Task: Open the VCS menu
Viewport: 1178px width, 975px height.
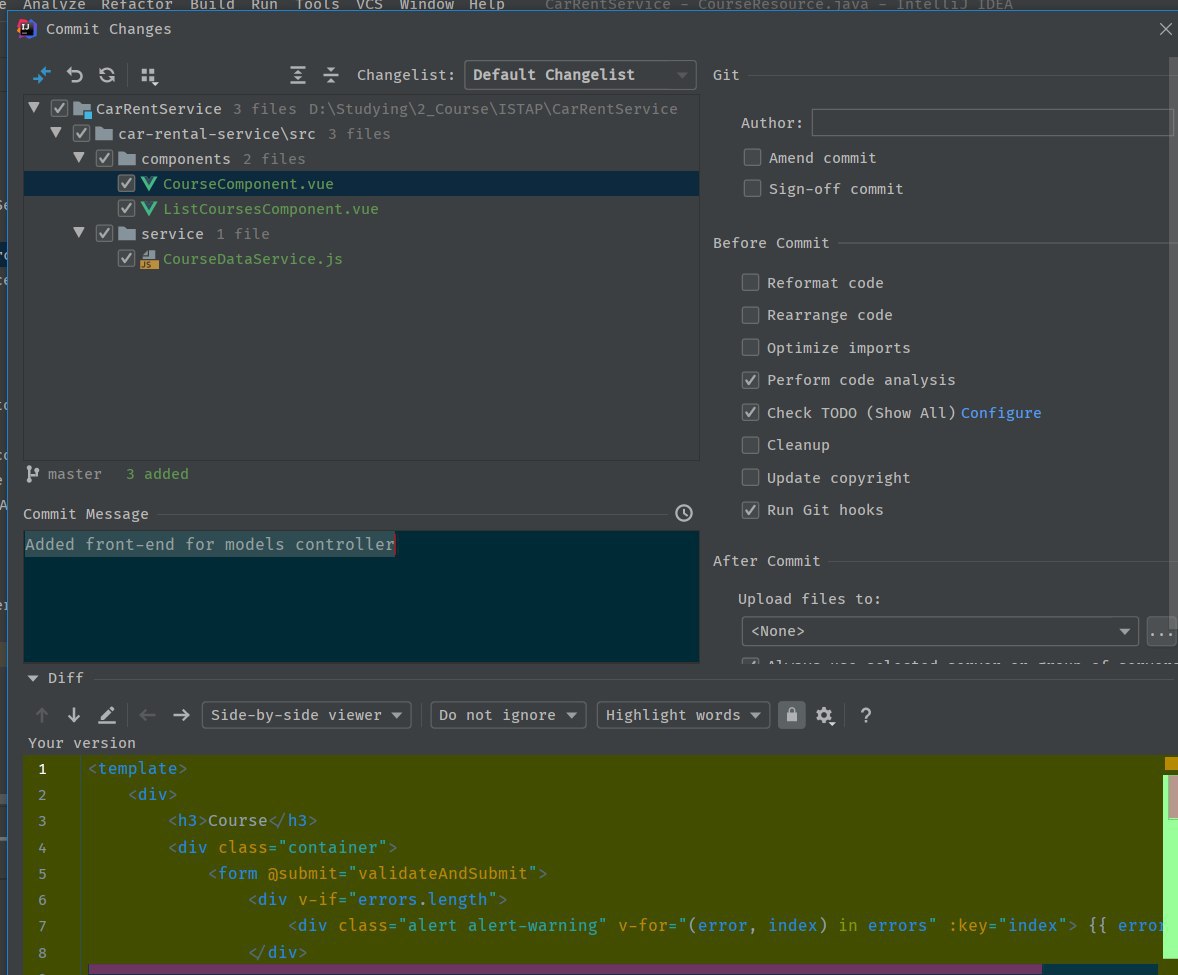Action: [369, 5]
